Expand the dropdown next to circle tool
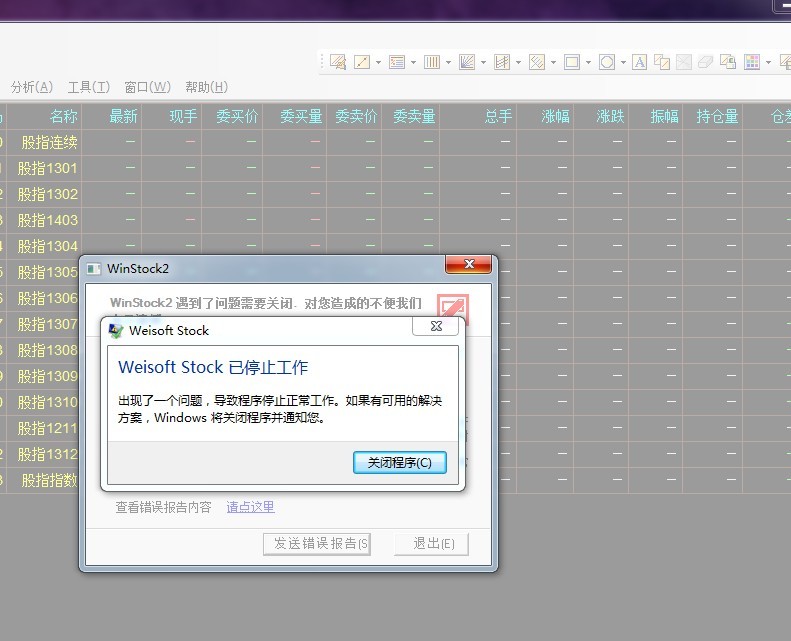 coord(623,62)
